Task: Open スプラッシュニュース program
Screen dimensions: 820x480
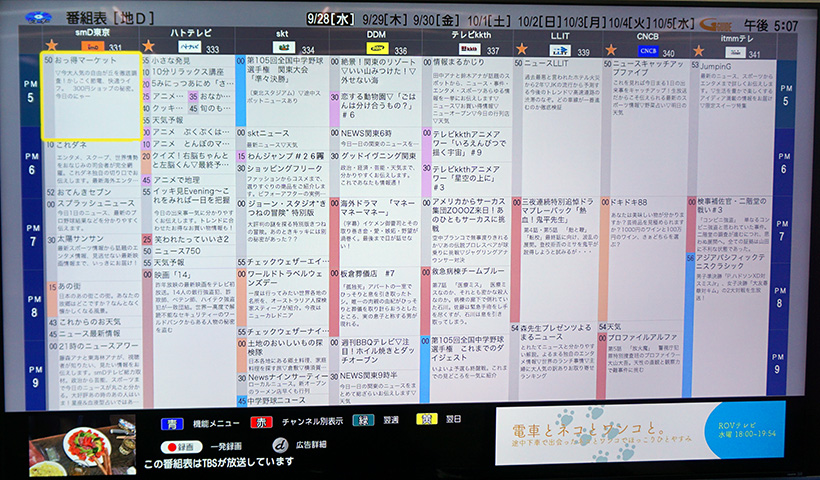Action: point(94,216)
